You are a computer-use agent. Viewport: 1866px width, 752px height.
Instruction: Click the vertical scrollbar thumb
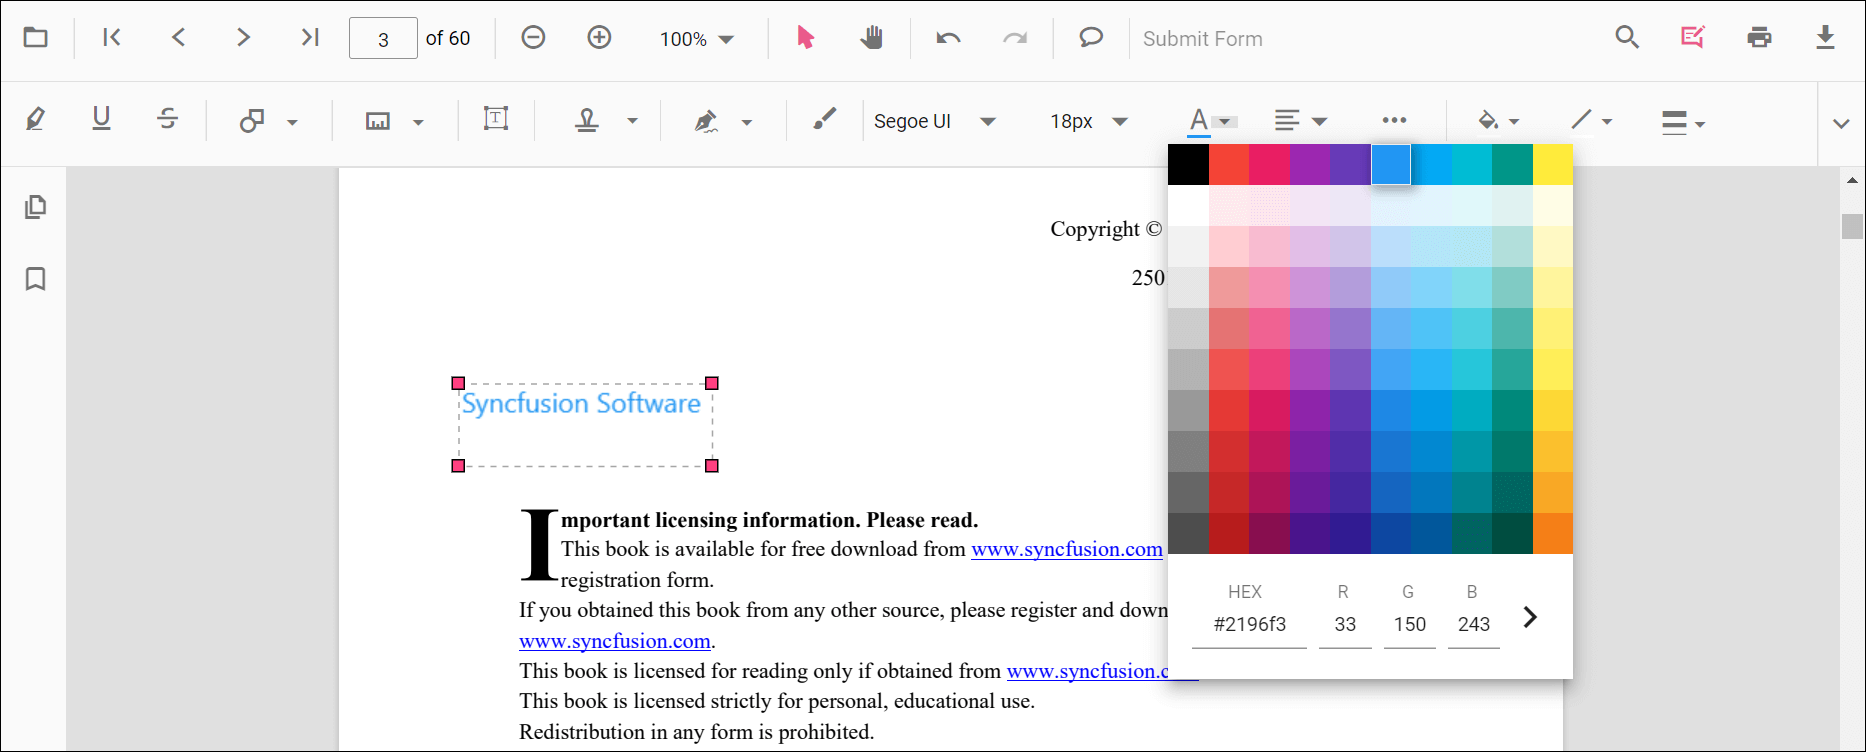click(x=1852, y=227)
